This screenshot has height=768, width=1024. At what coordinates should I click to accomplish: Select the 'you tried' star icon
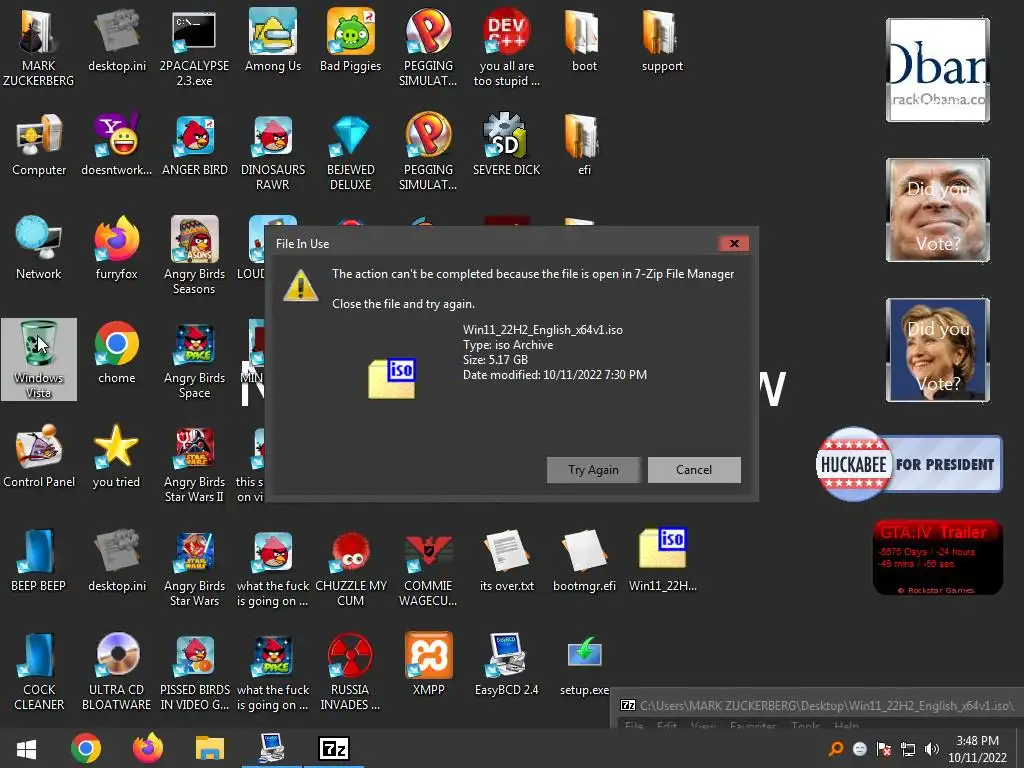[116, 456]
